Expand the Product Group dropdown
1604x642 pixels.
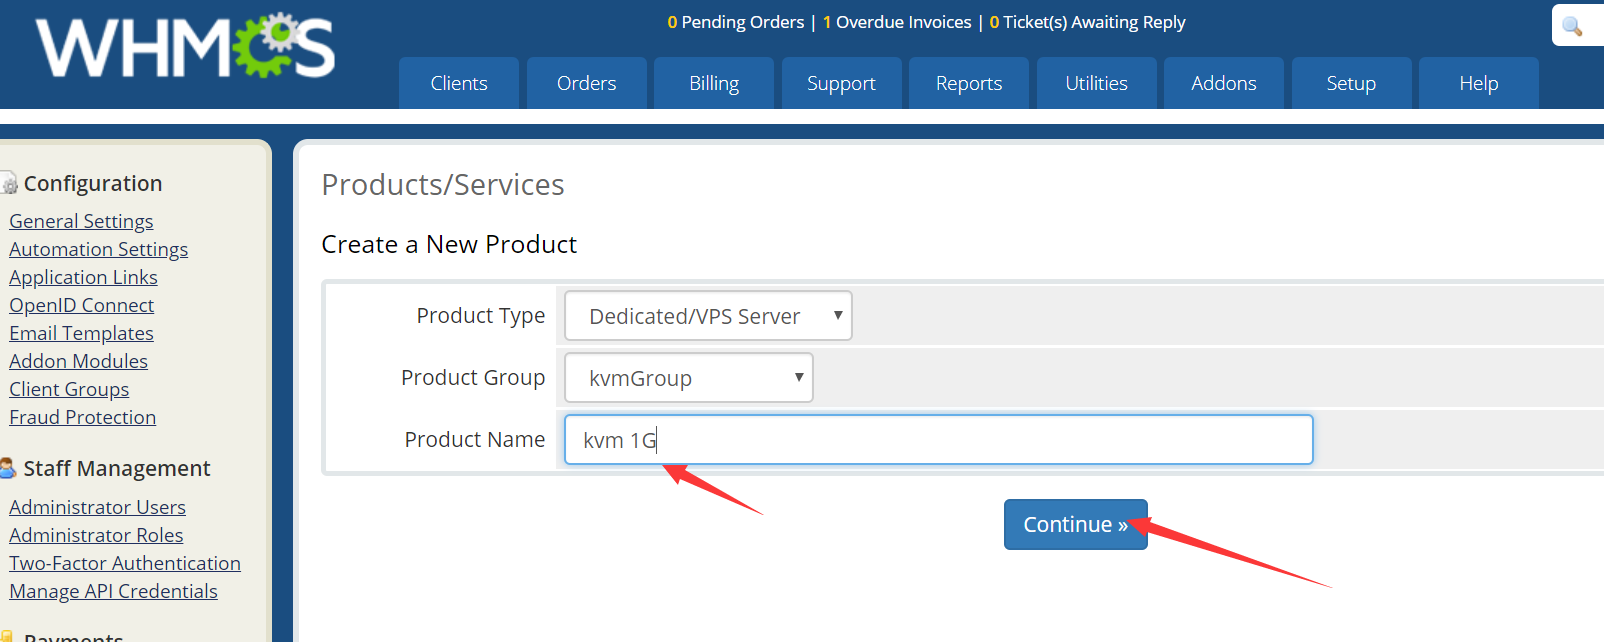688,378
